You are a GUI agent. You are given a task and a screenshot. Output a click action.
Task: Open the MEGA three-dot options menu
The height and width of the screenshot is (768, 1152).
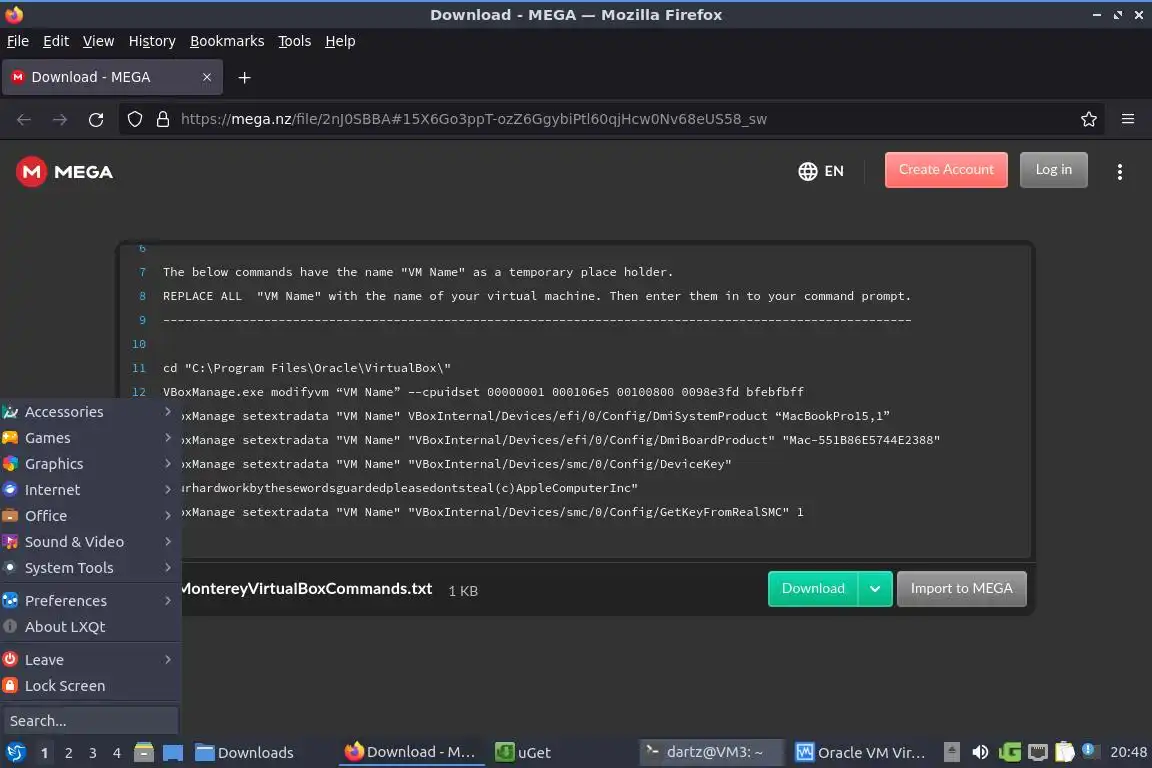coord(1119,172)
